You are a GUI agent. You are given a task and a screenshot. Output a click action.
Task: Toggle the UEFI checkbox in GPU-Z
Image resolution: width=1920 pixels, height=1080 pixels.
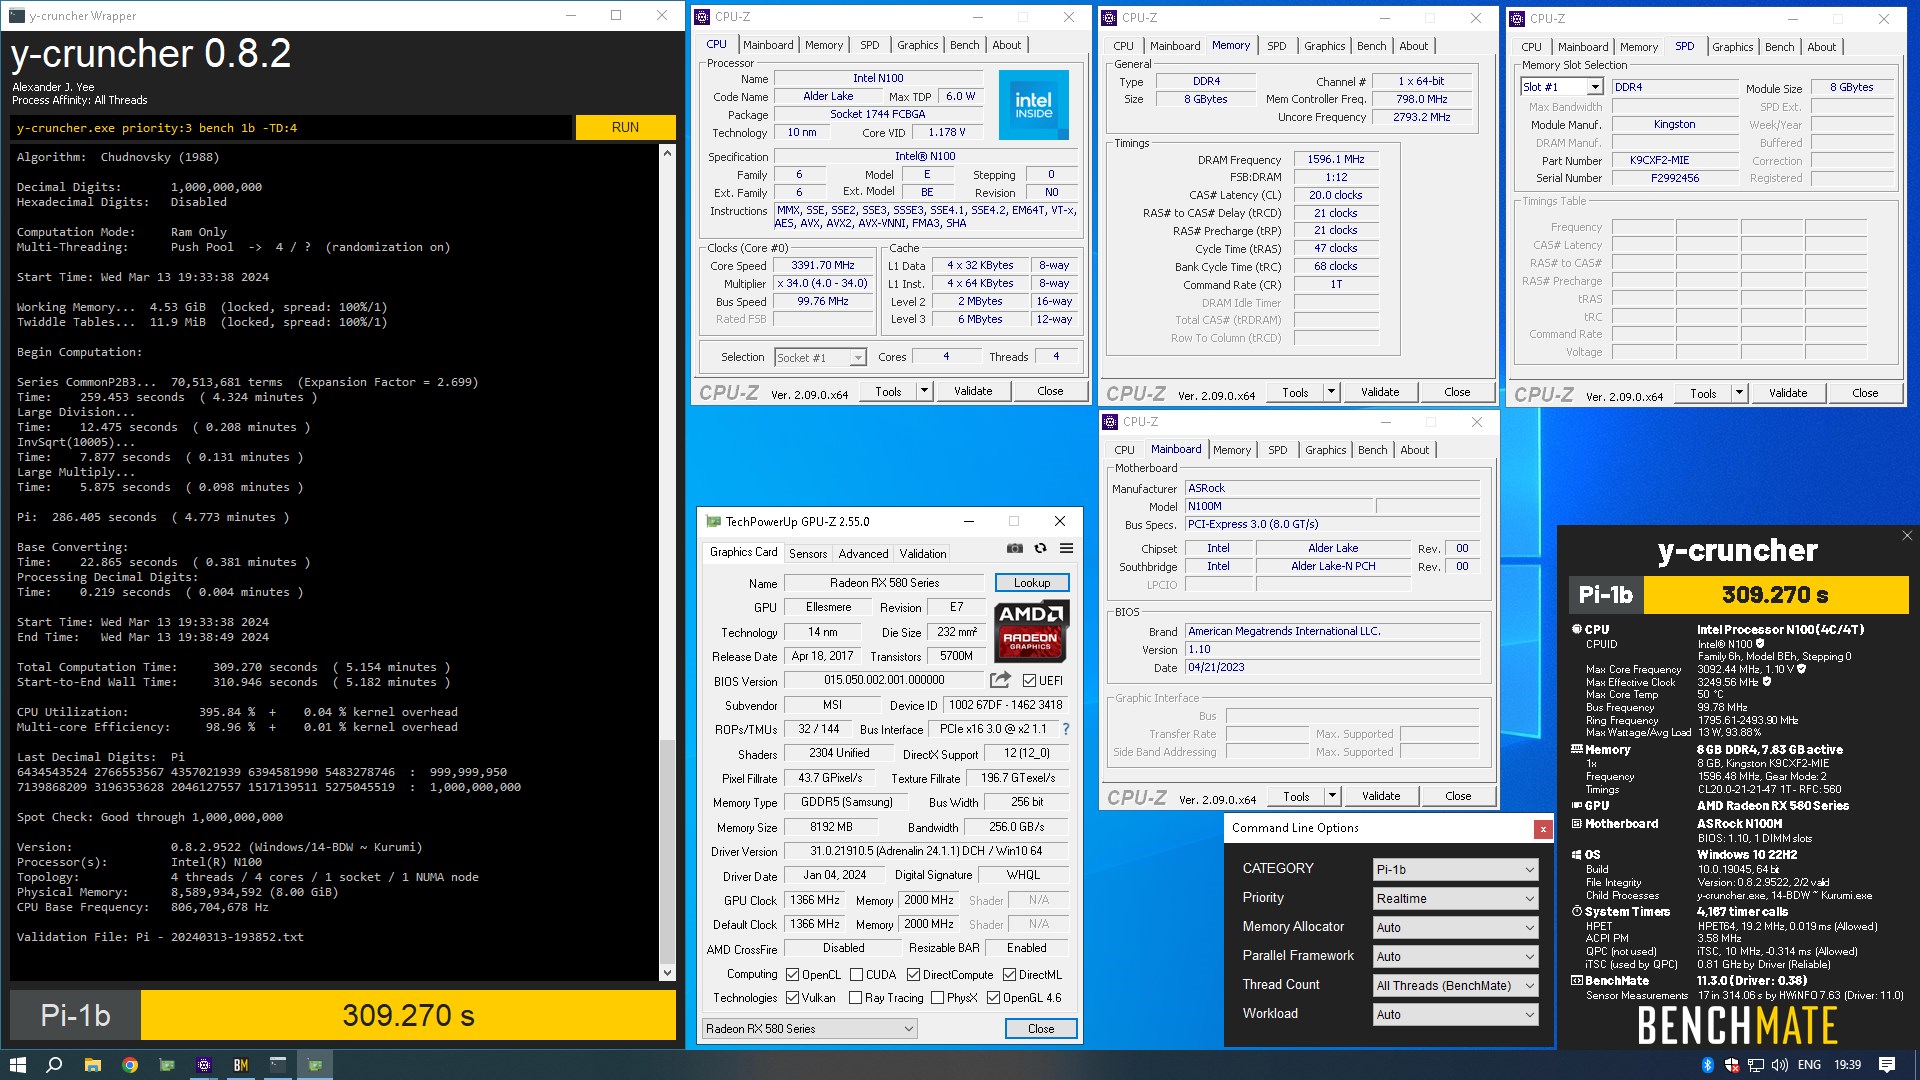point(1030,681)
